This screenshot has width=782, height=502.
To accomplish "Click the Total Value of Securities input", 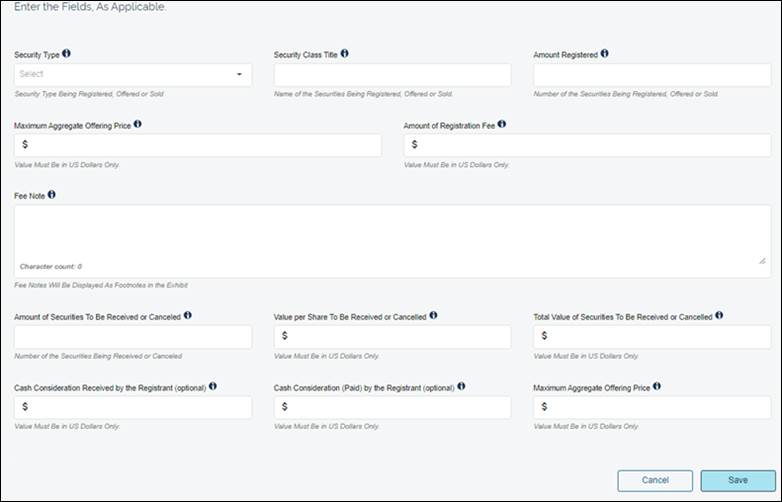I will [x=652, y=337].
